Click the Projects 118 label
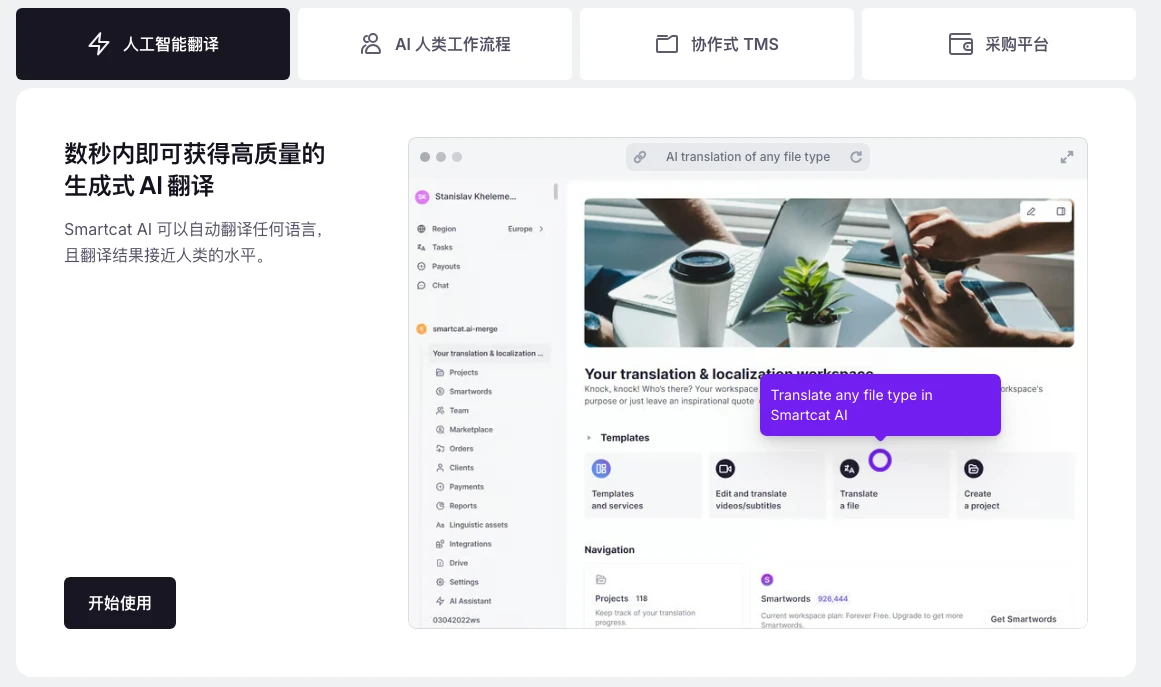Screen dimensions: 1161x687 pyautogui.click(x=621, y=599)
